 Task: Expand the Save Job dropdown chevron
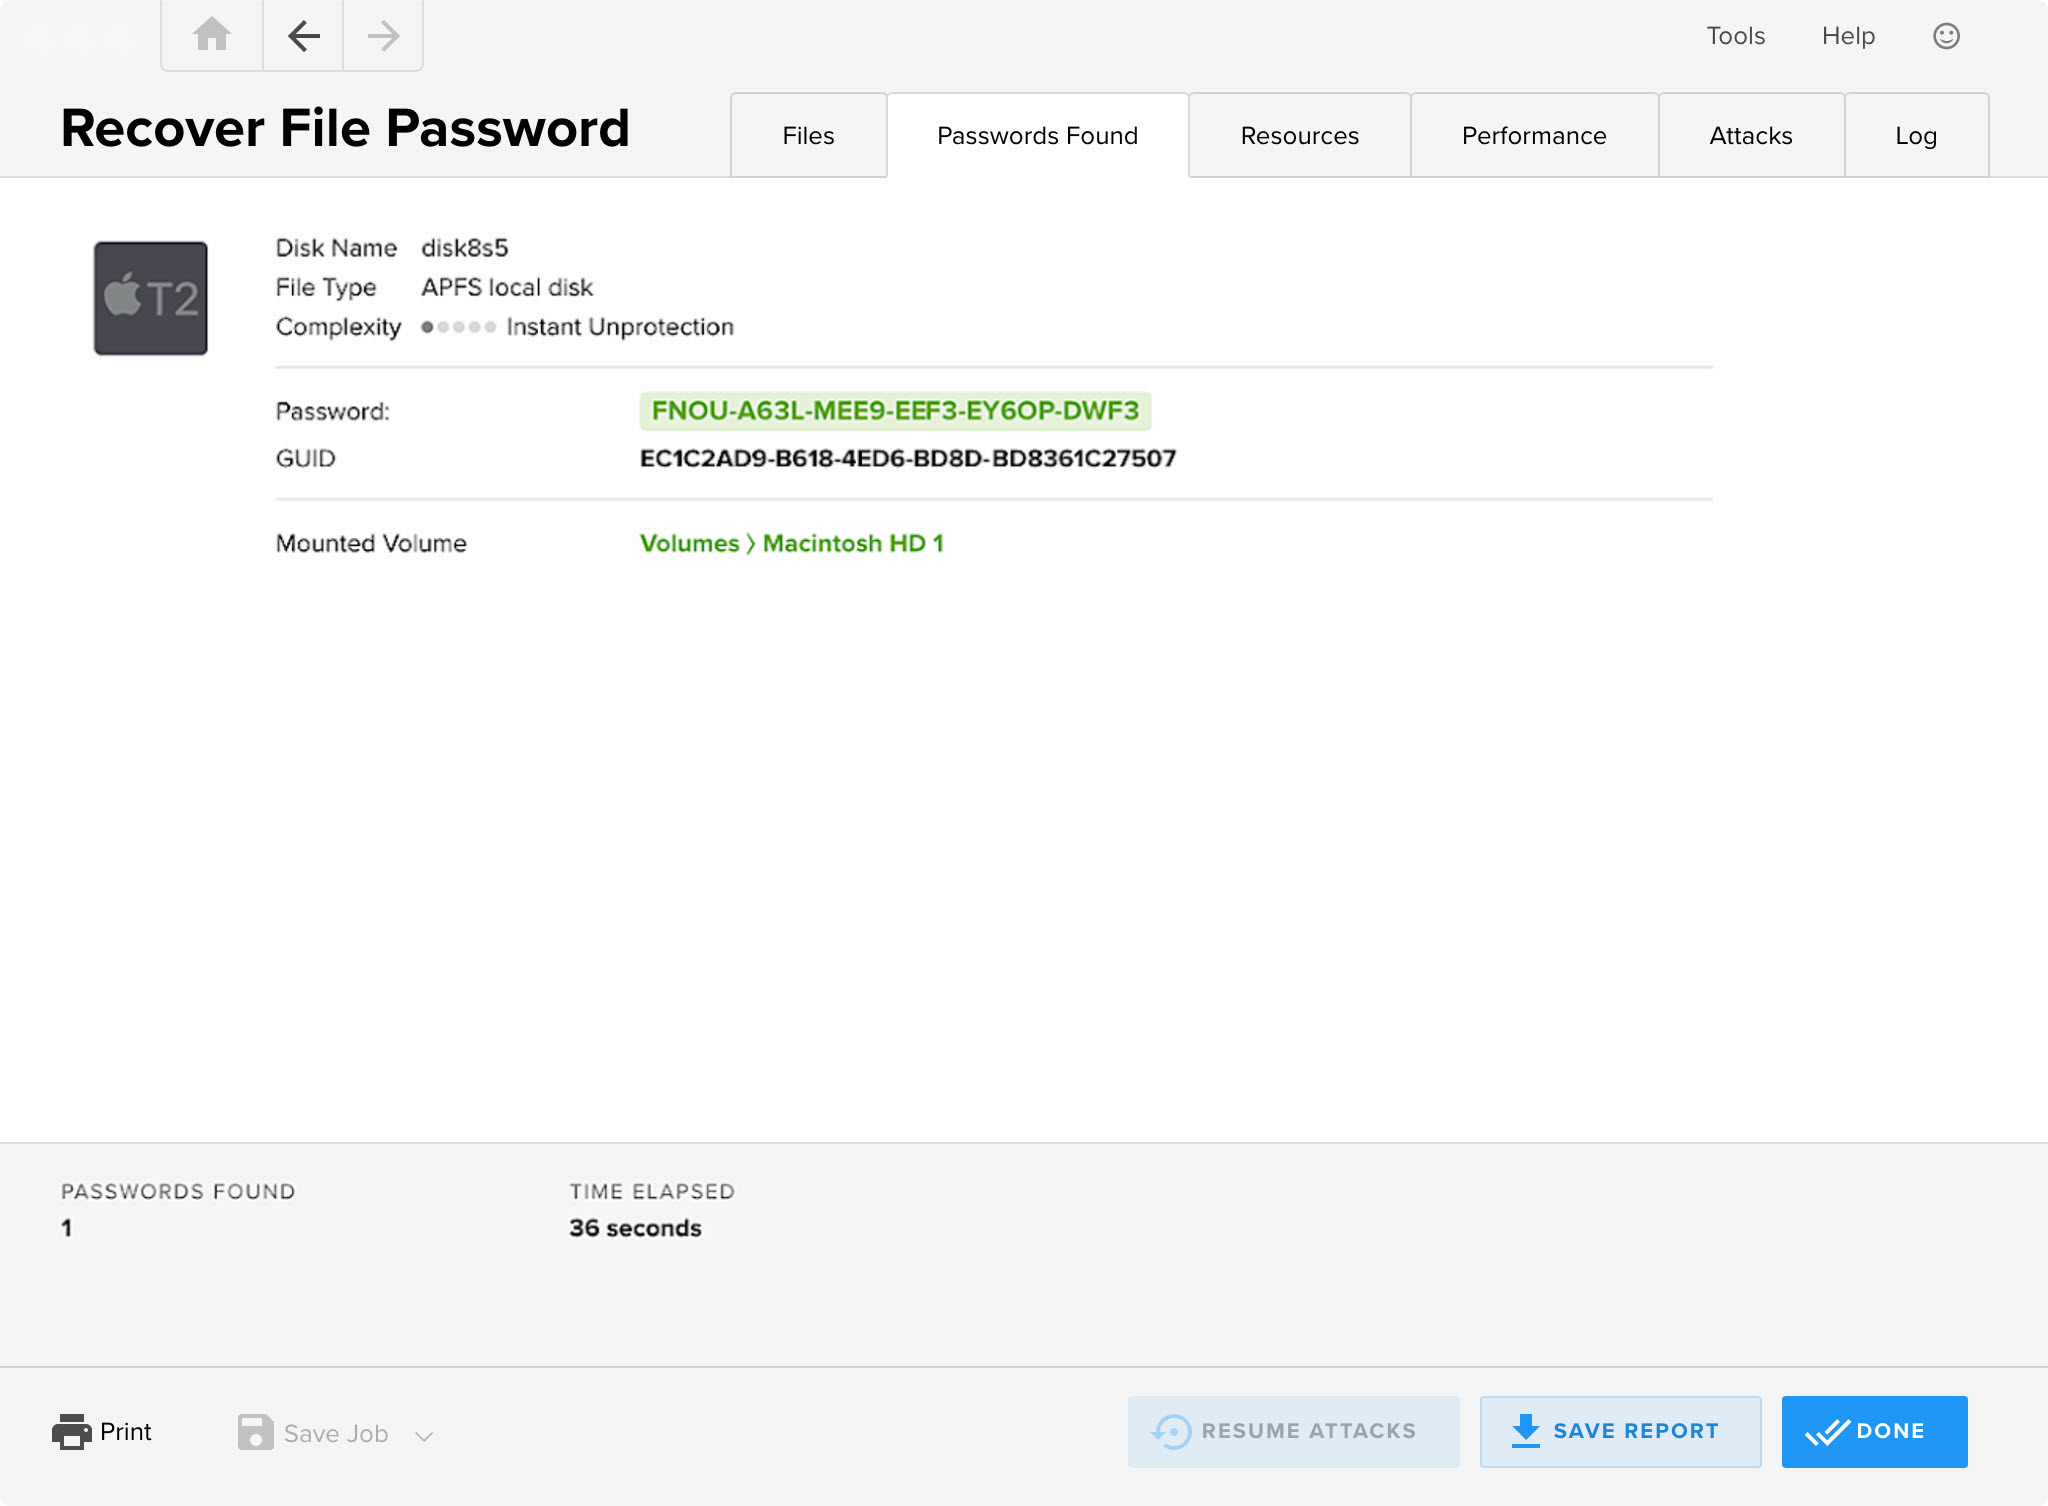pyautogui.click(x=423, y=1435)
